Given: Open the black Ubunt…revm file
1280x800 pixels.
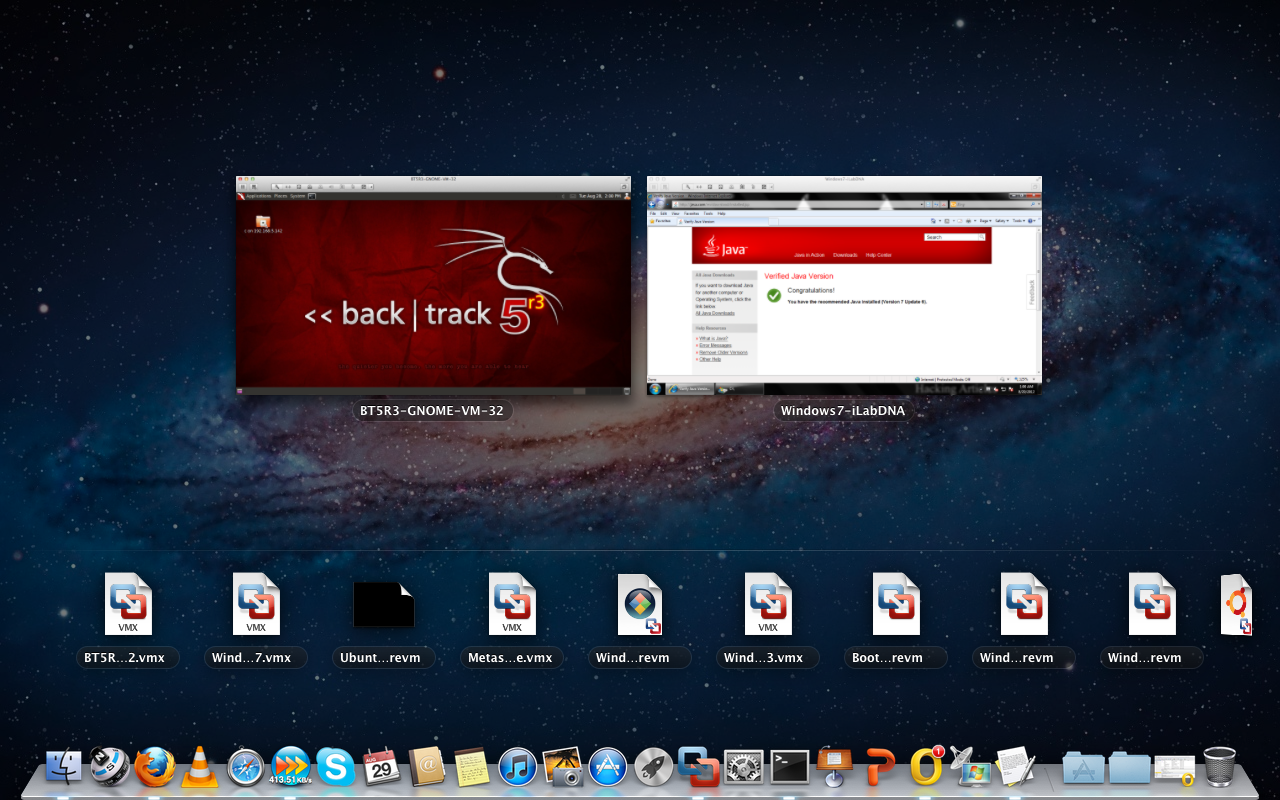Looking at the screenshot, I should point(383,604).
